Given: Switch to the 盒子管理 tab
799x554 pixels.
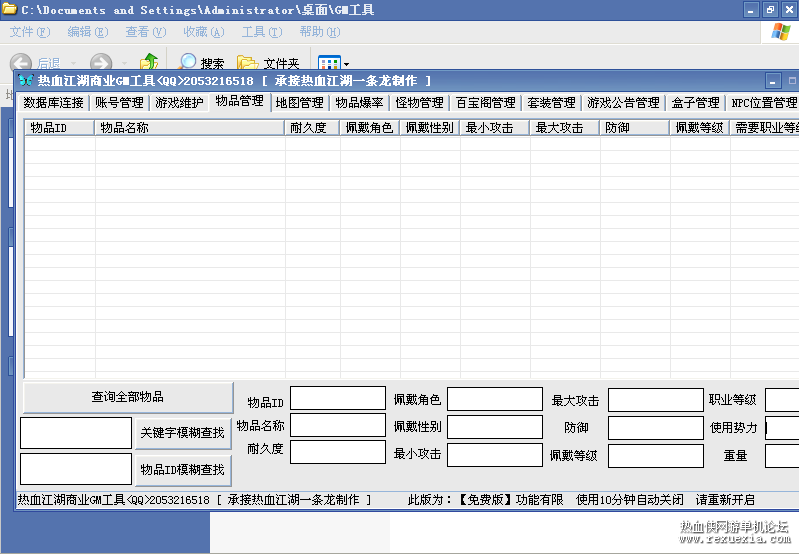Looking at the screenshot, I should click(x=696, y=102).
